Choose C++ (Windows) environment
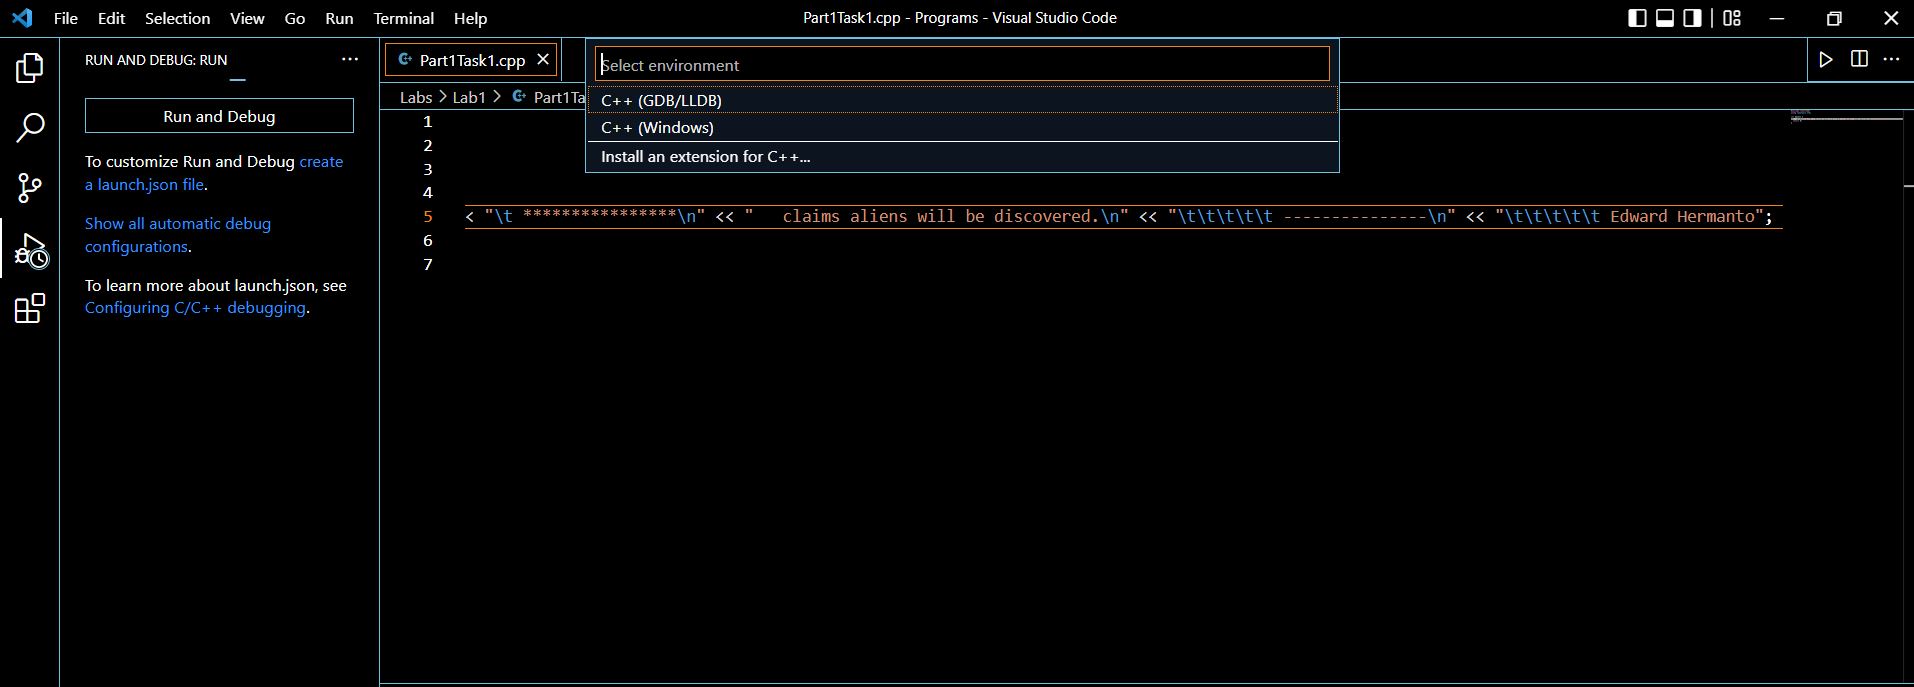The image size is (1914, 687). coord(962,127)
